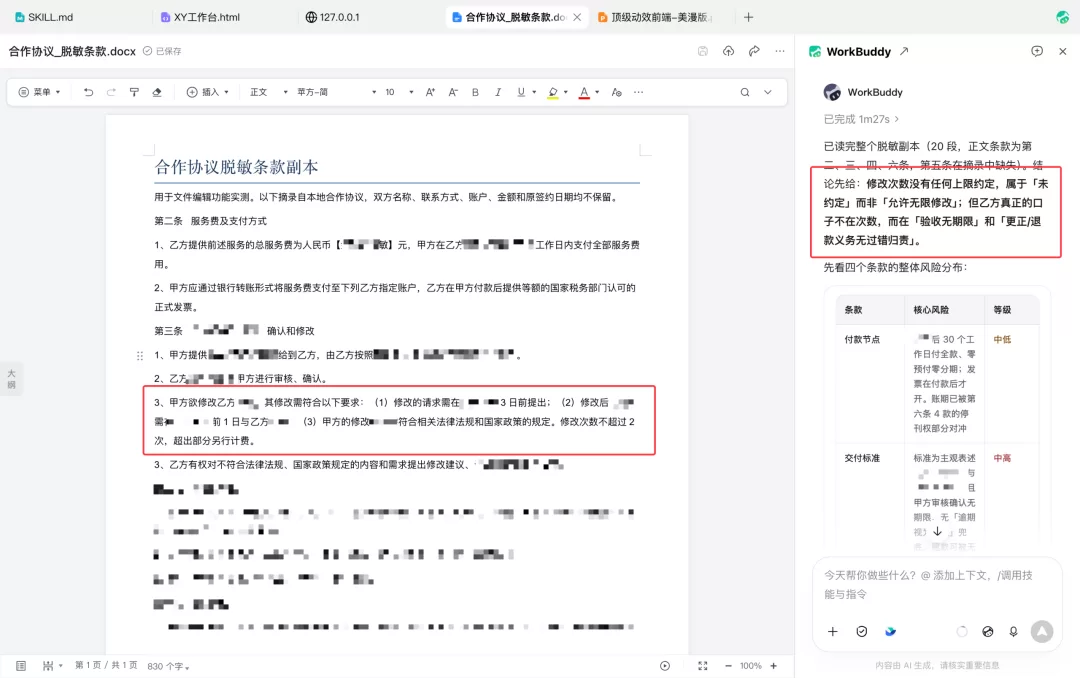Click the 第二条 服务费及支付方式 heading
Screen dimensions: 1080x678
[x=210, y=221]
